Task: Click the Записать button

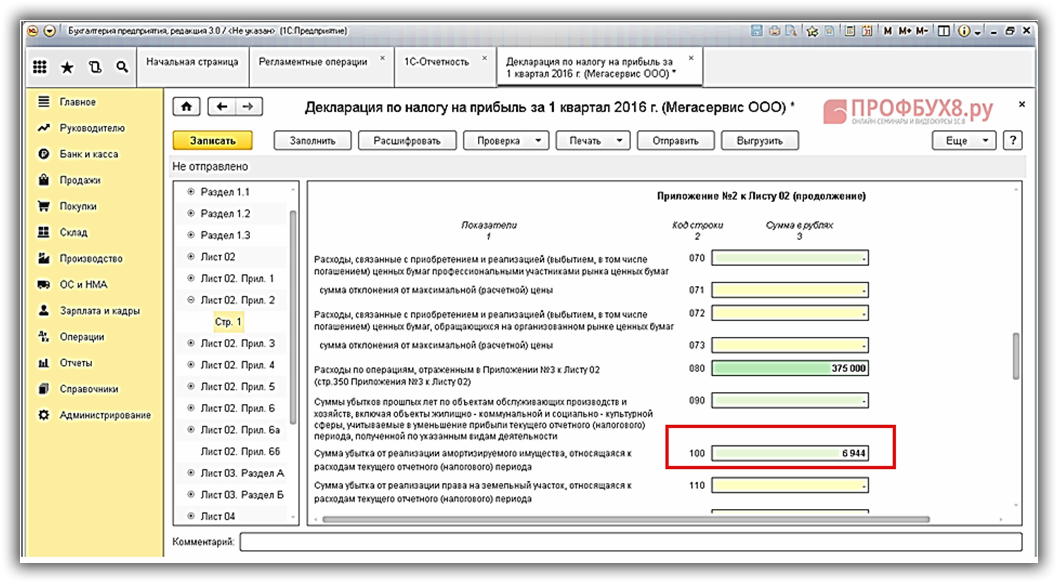Action: pyautogui.click(x=212, y=141)
